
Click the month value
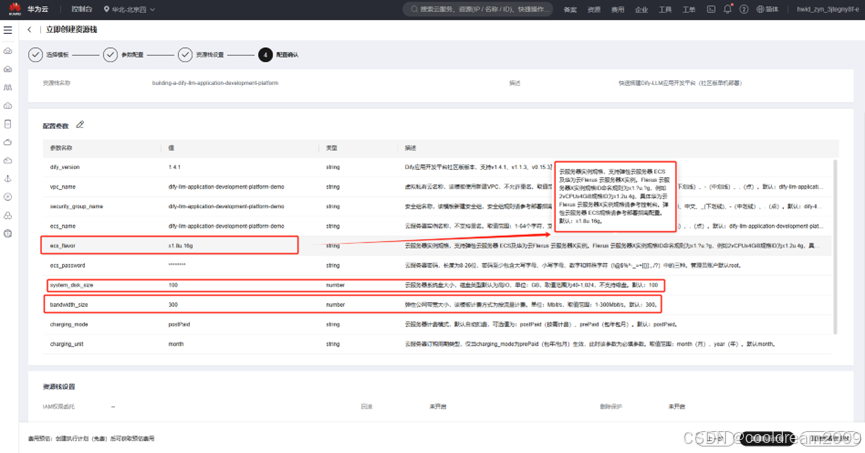click(x=176, y=344)
